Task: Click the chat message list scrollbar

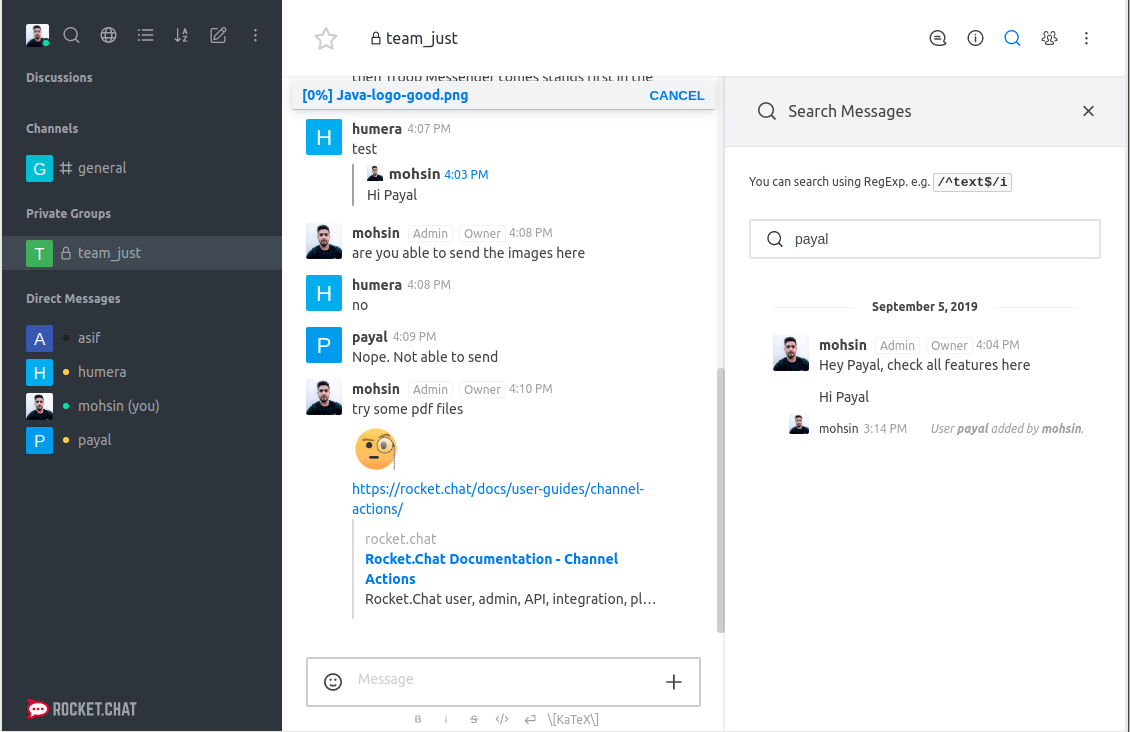Action: [x=720, y=500]
